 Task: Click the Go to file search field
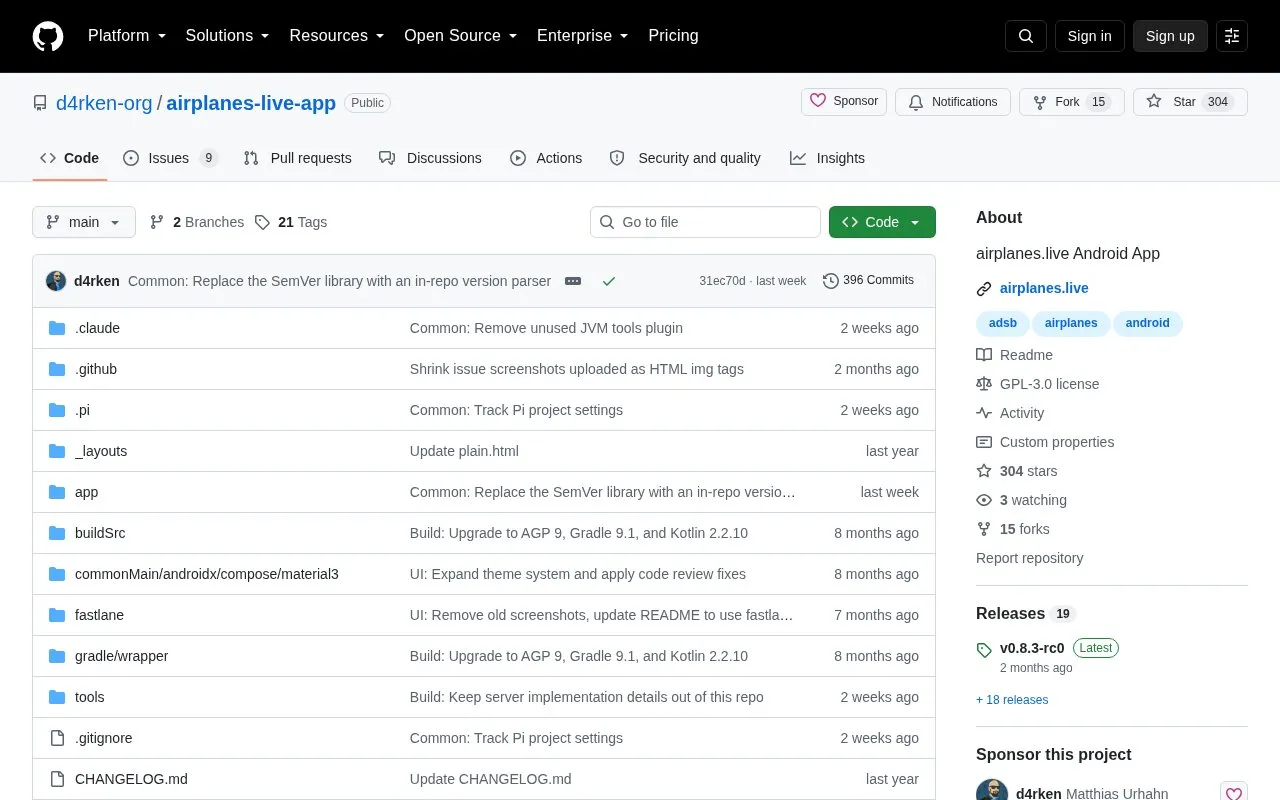705,222
